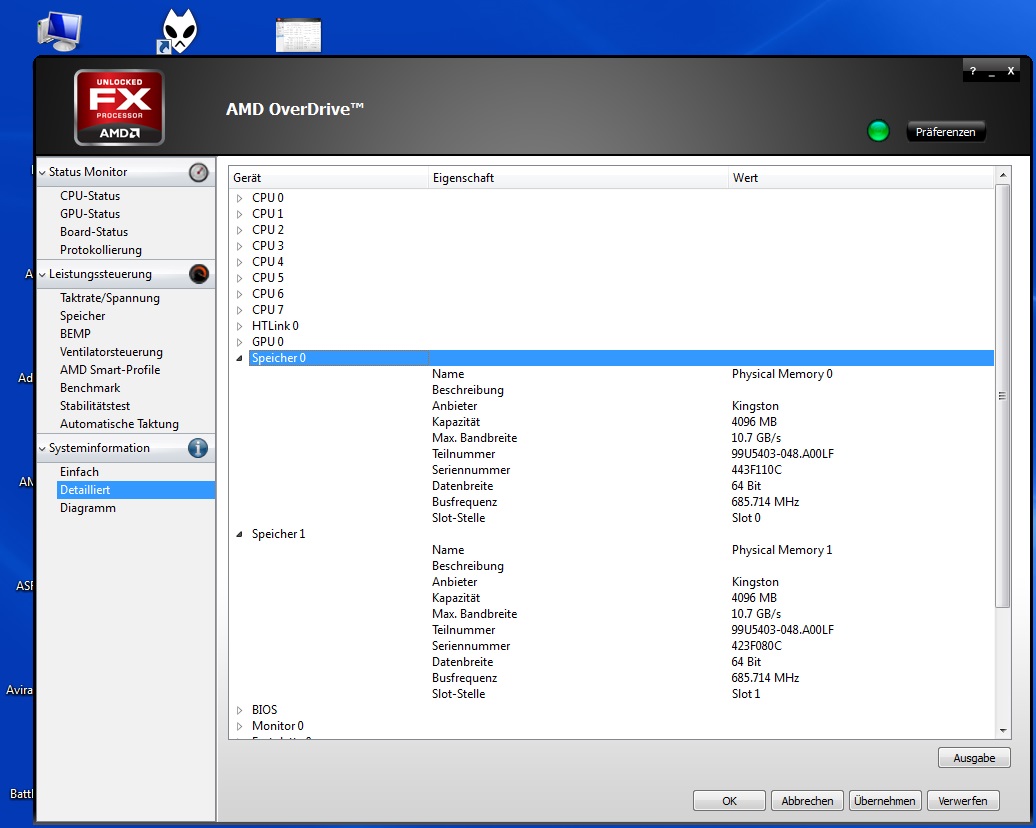
Task: Open the window thumbnail desktop icon
Action: pyautogui.click(x=298, y=35)
